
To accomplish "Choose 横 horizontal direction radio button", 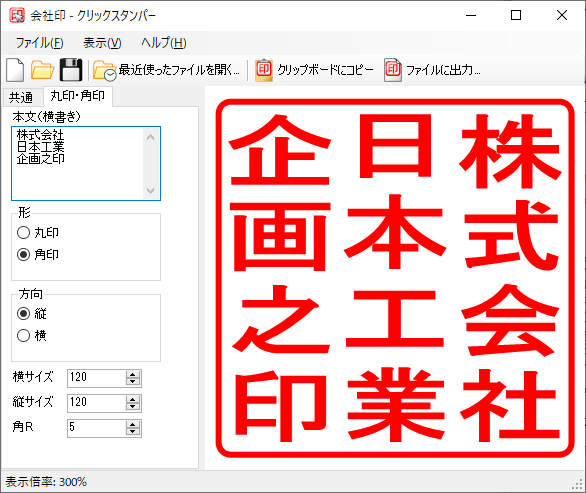I will tap(23, 335).
